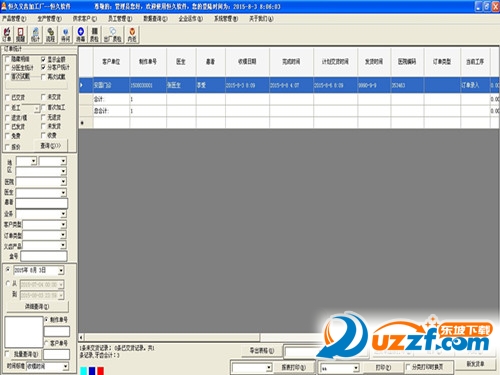Open the 质检 toolbar icon
500x375 pixels.
click(94, 35)
